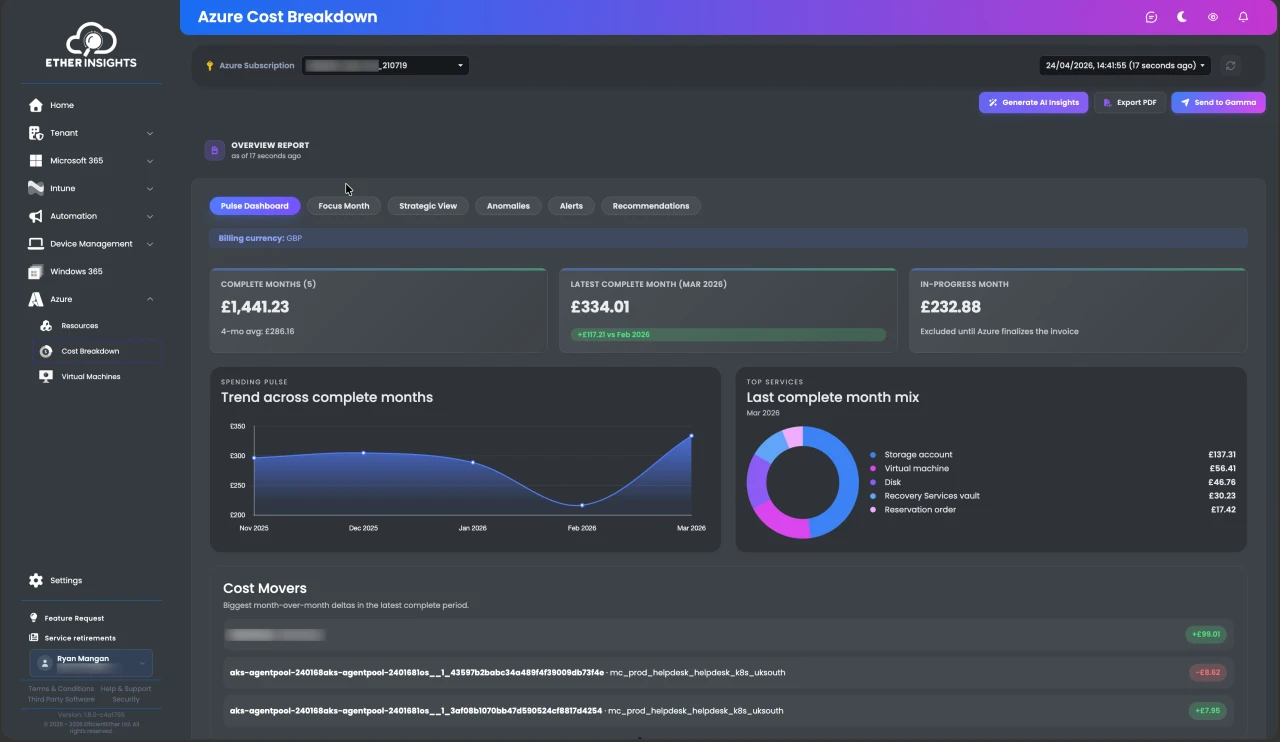This screenshot has height=742, width=1280.
Task: Click the Device Management laptop icon
Action: (36, 244)
